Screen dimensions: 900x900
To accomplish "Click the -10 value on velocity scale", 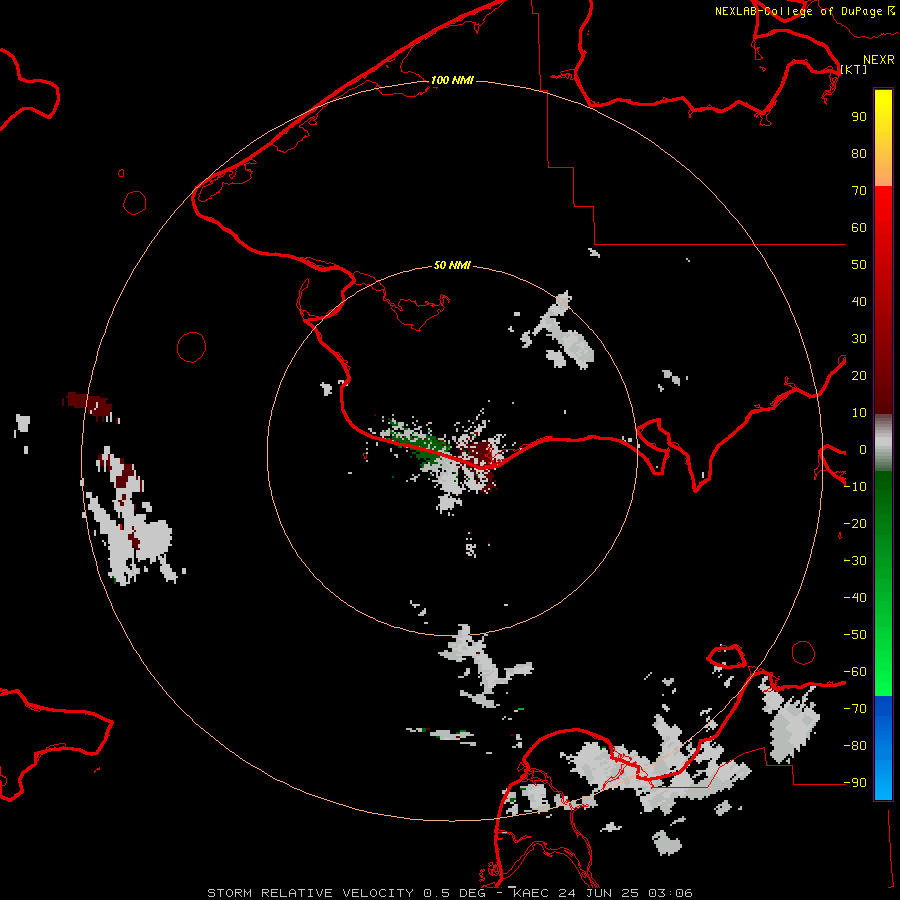I will pos(855,487).
